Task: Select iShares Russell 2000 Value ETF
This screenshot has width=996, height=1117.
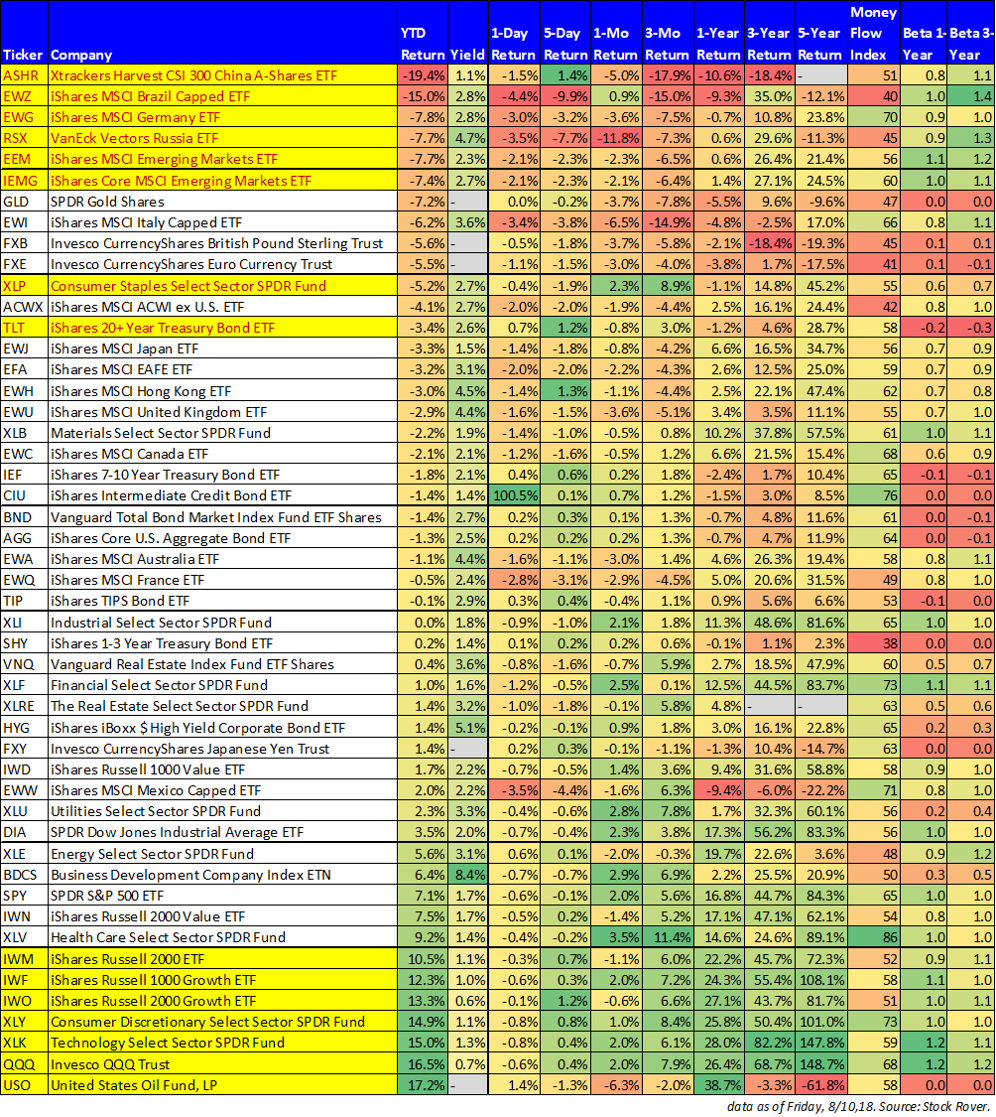Action: [x=147, y=917]
